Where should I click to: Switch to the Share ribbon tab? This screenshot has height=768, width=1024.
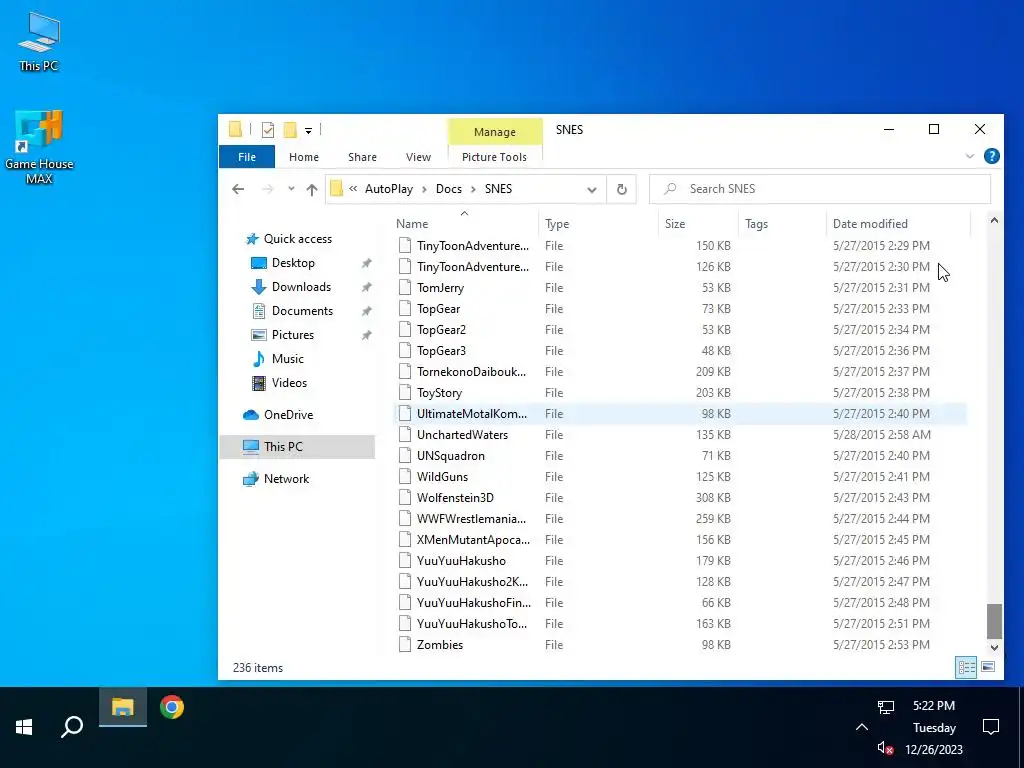(362, 157)
